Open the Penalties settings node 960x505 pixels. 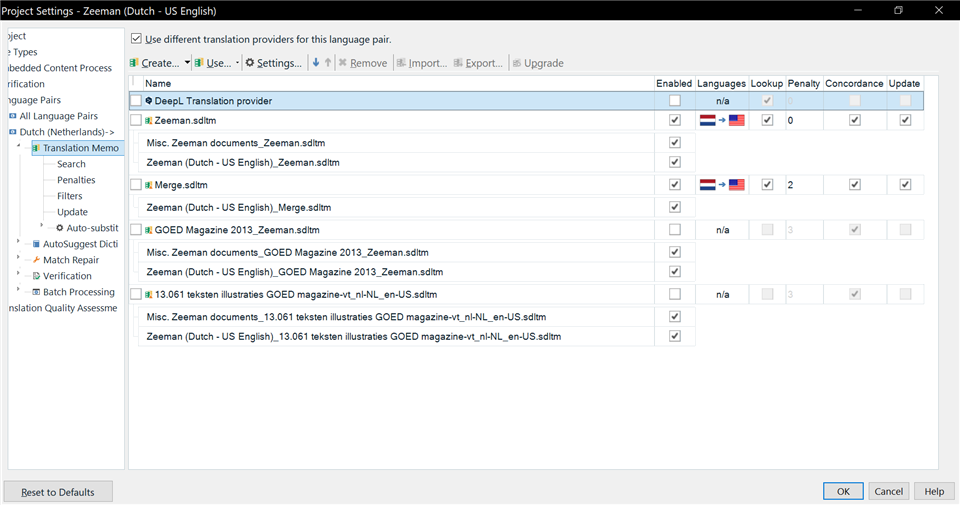pos(76,180)
